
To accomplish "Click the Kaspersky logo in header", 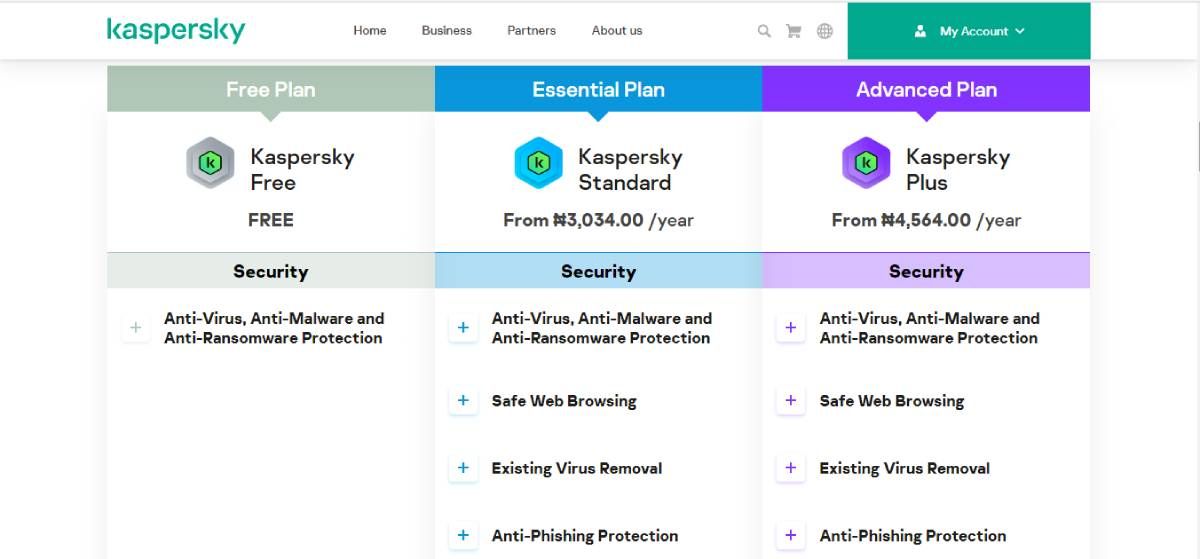I will pos(176,30).
